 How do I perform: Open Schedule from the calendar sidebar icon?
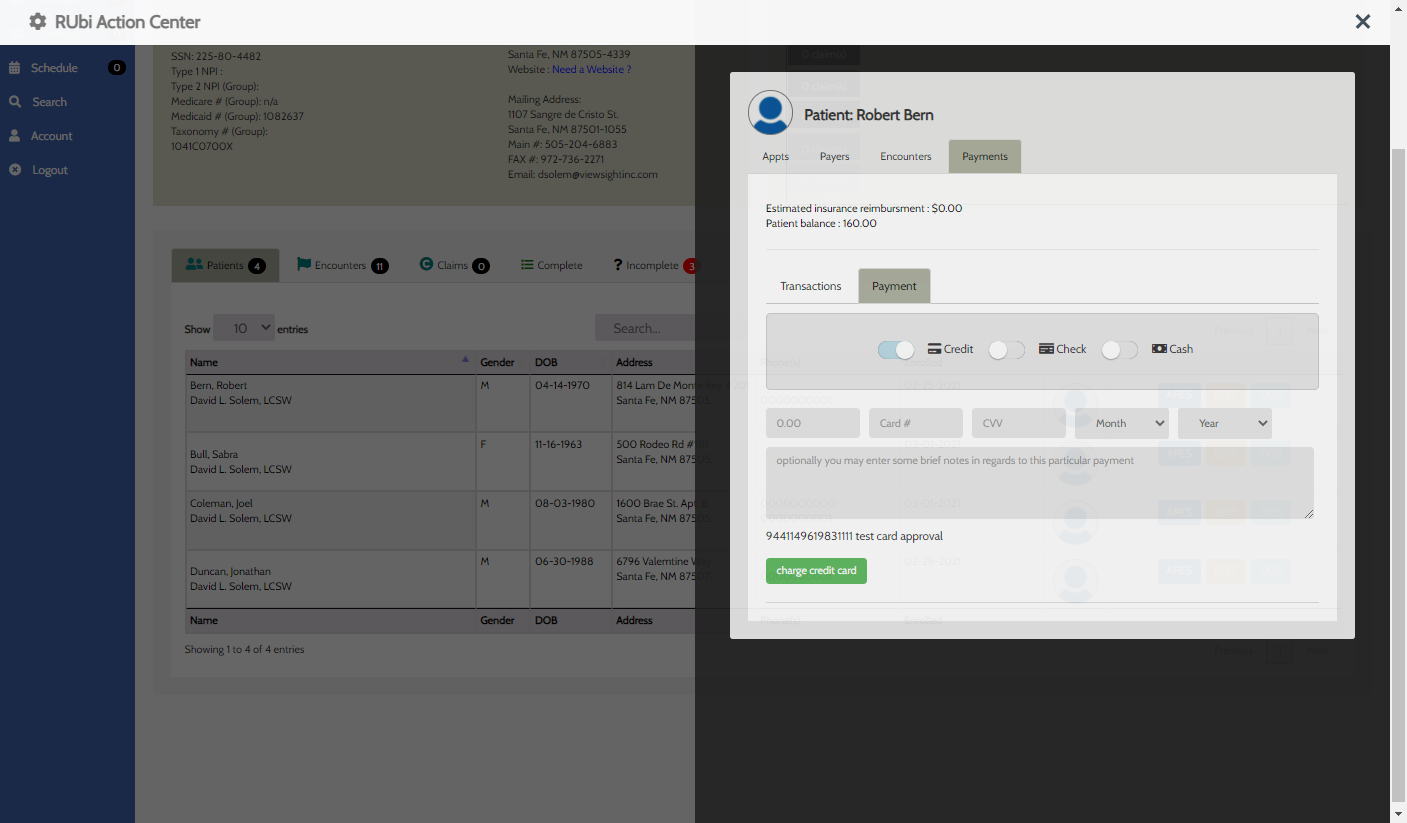pos(15,68)
